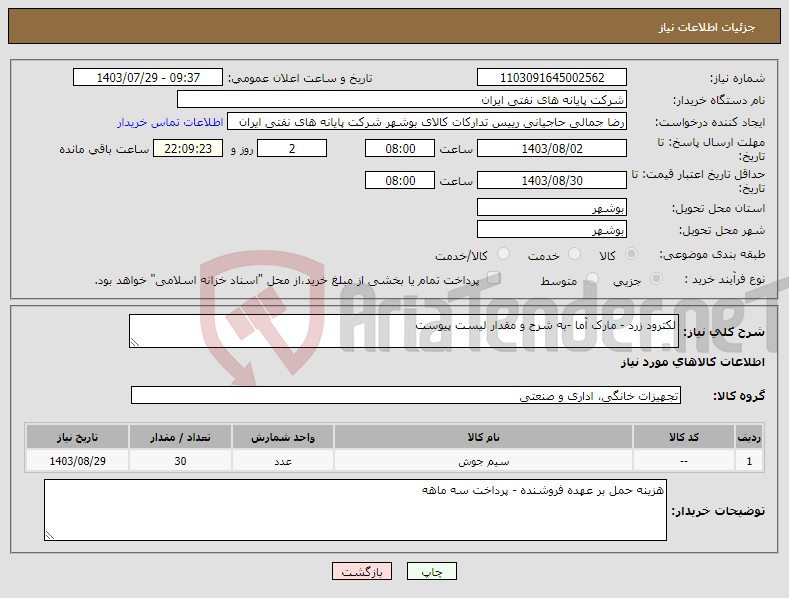The width and height of the screenshot is (789, 598).
Task: Click the تعداد / مقدار column header
Action: tap(180, 437)
